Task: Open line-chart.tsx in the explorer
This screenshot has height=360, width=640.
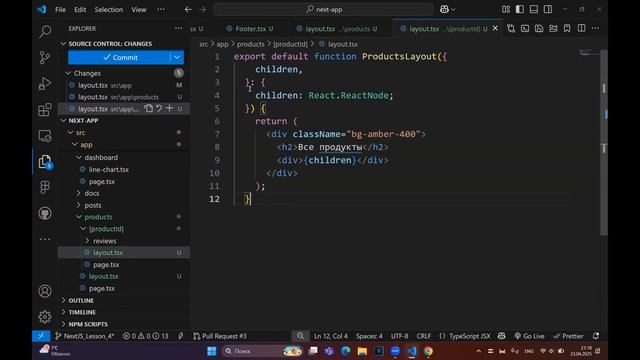Action: [109, 169]
